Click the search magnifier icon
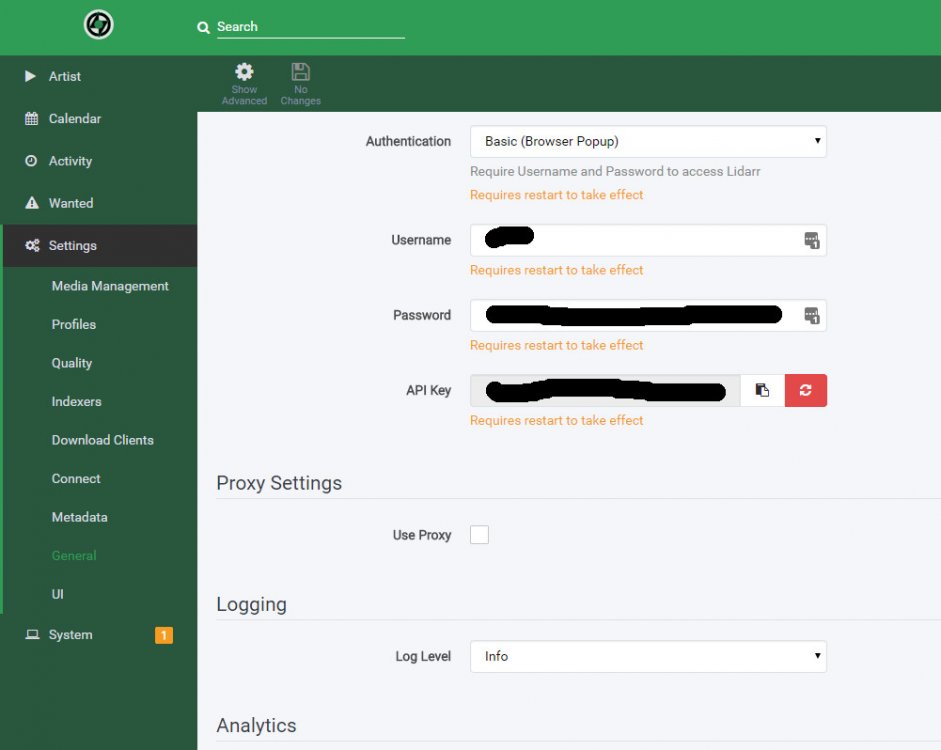941x750 pixels. [x=203, y=28]
